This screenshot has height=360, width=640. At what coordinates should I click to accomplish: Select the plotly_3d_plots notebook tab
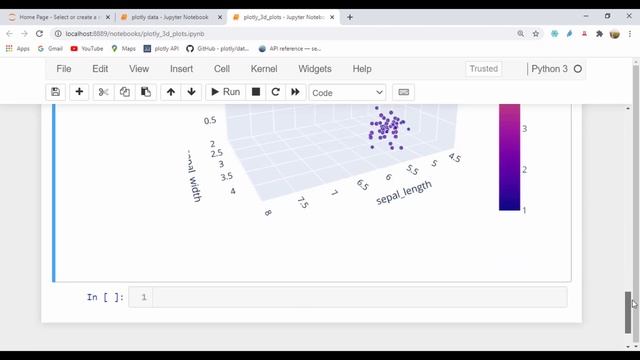(x=283, y=17)
